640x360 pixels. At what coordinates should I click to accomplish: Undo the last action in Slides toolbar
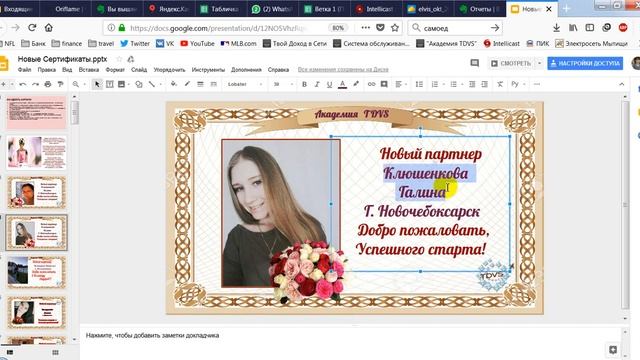point(23,84)
